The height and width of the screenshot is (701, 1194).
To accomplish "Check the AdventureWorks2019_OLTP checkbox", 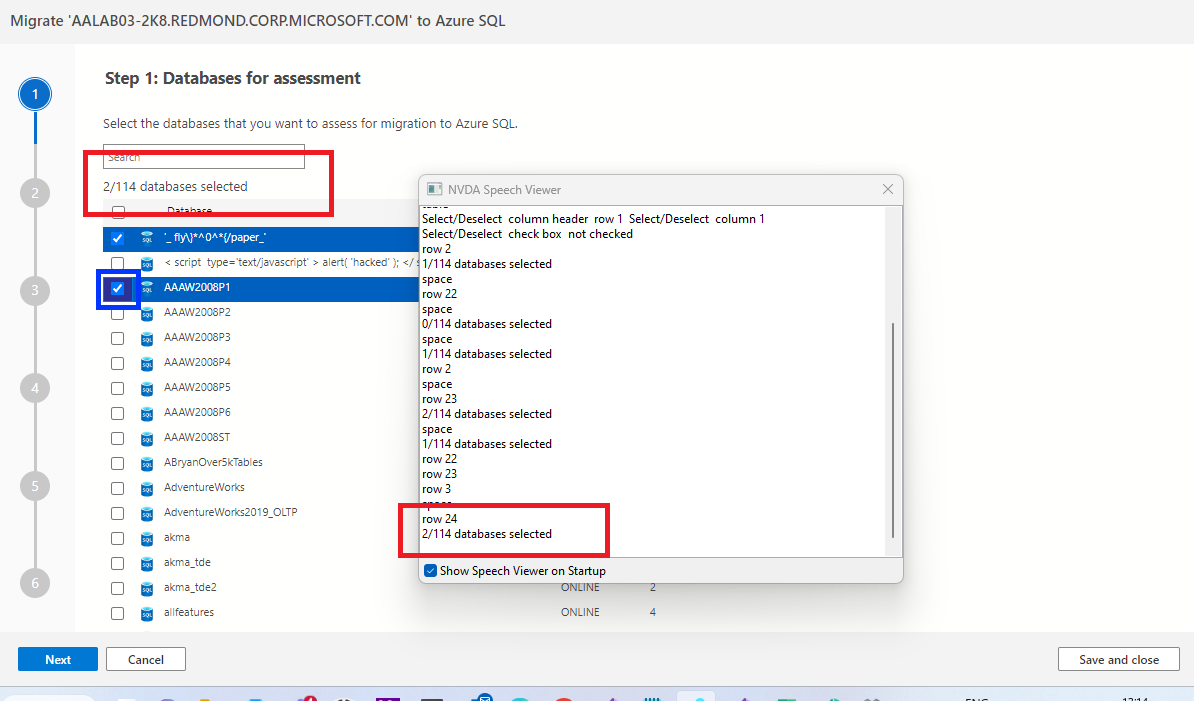I will [x=117, y=512].
